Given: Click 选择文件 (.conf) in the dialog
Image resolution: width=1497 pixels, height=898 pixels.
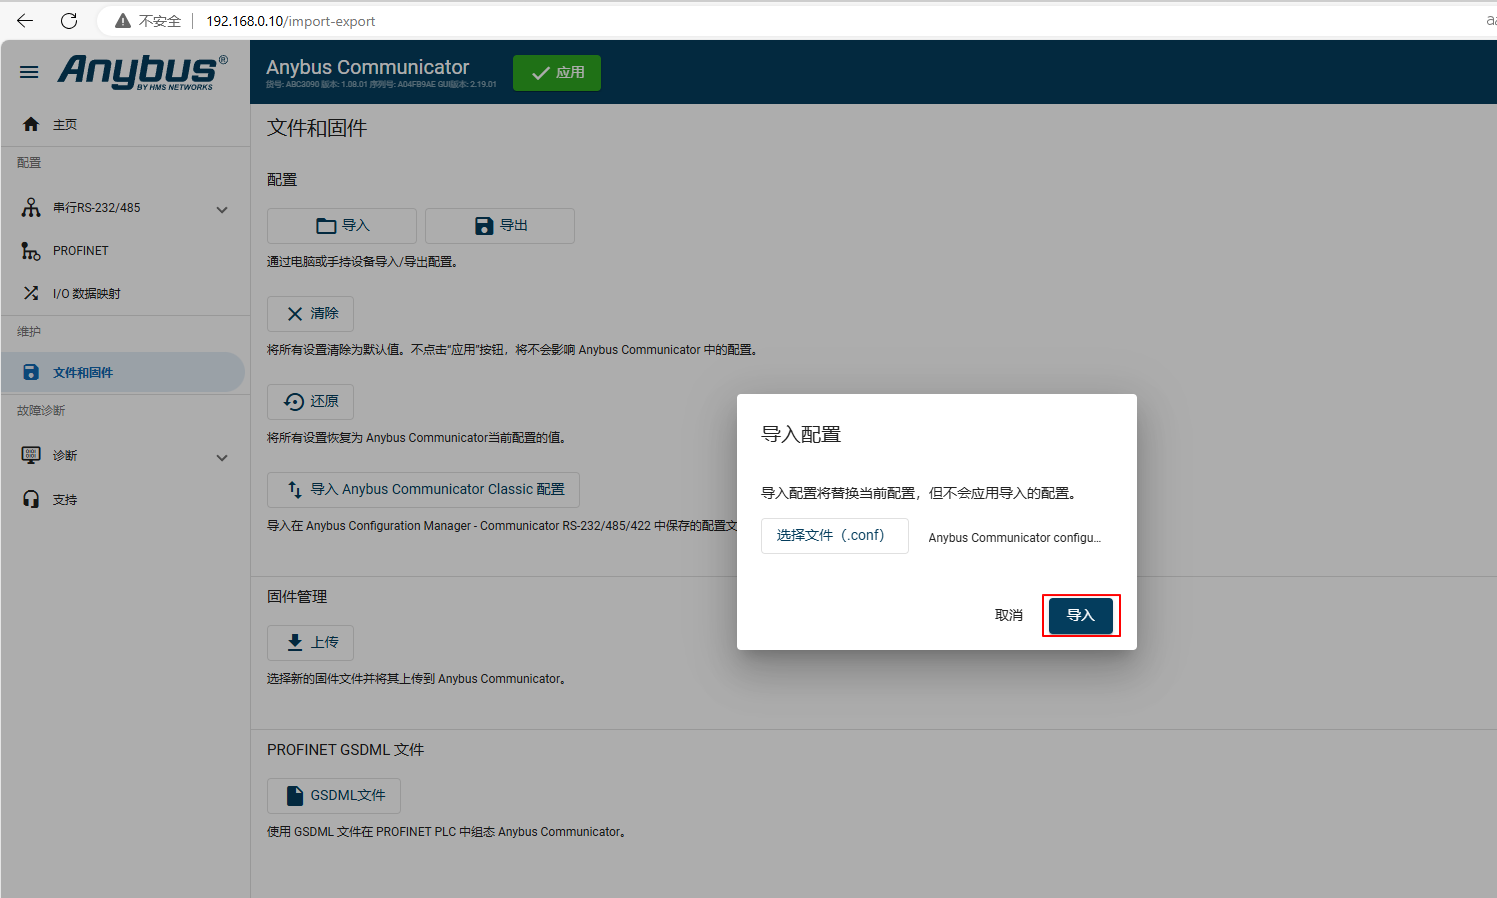Looking at the screenshot, I should coord(835,536).
